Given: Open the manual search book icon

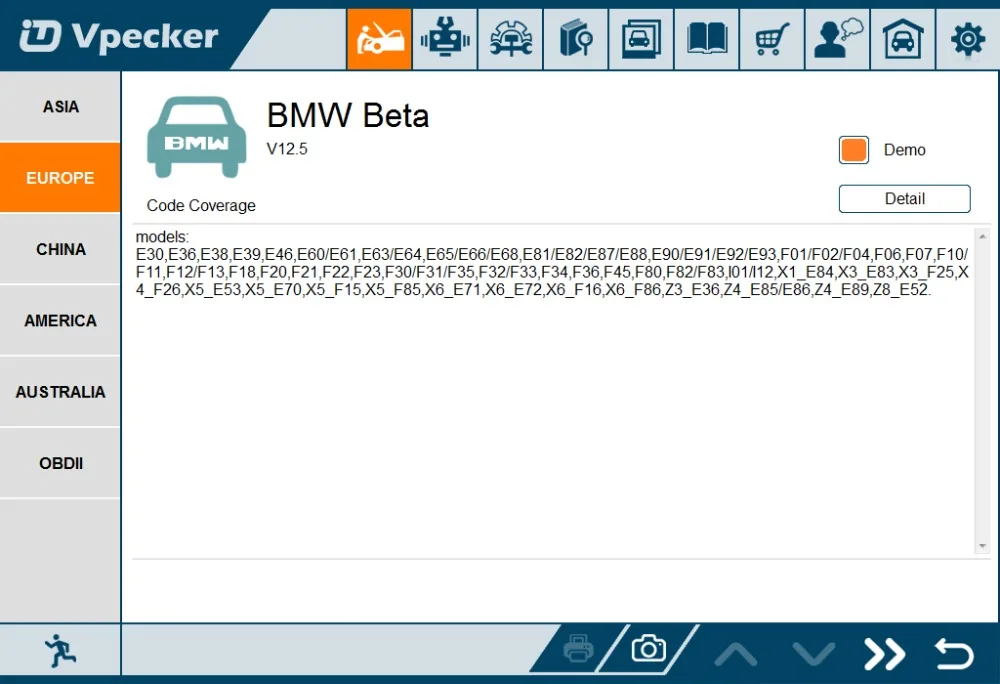Looking at the screenshot, I should [x=576, y=39].
